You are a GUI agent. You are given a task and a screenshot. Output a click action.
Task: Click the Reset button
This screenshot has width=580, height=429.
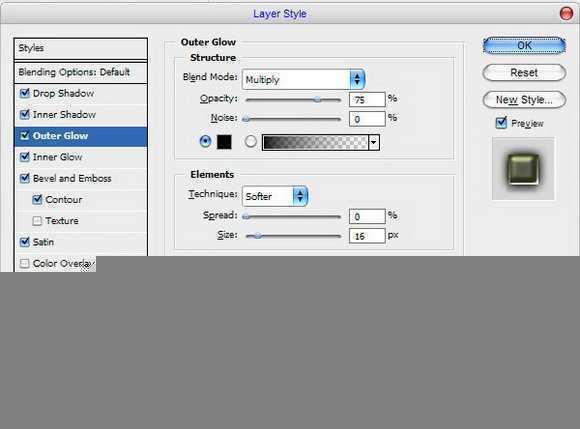pyautogui.click(x=524, y=72)
